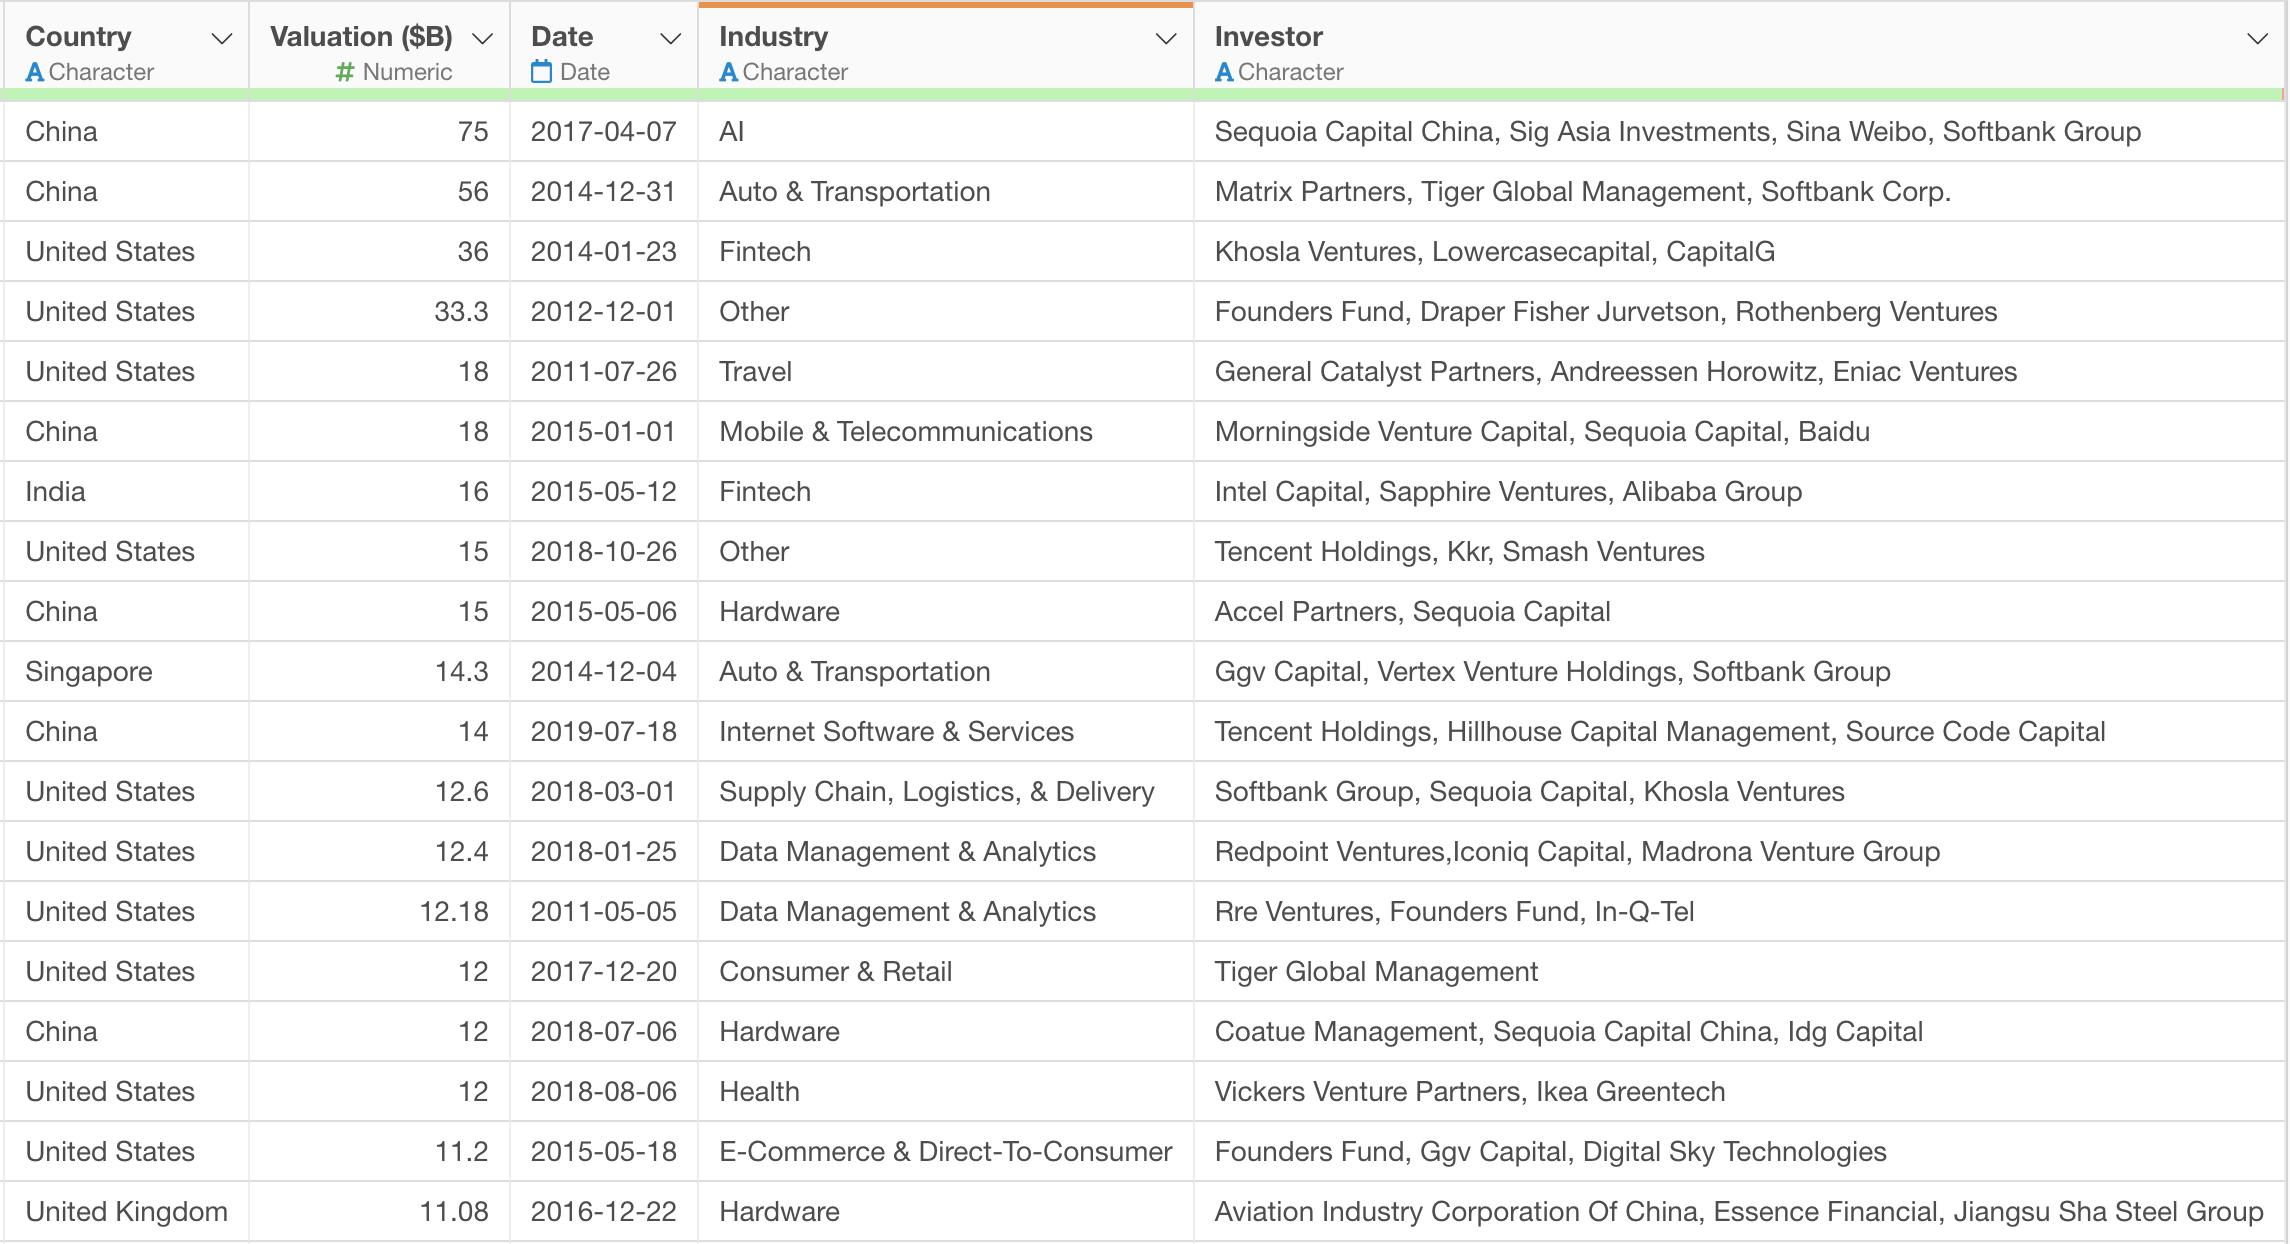Click the green bar under Valuation header
The height and width of the screenshot is (1244, 2290).
click(x=379, y=95)
